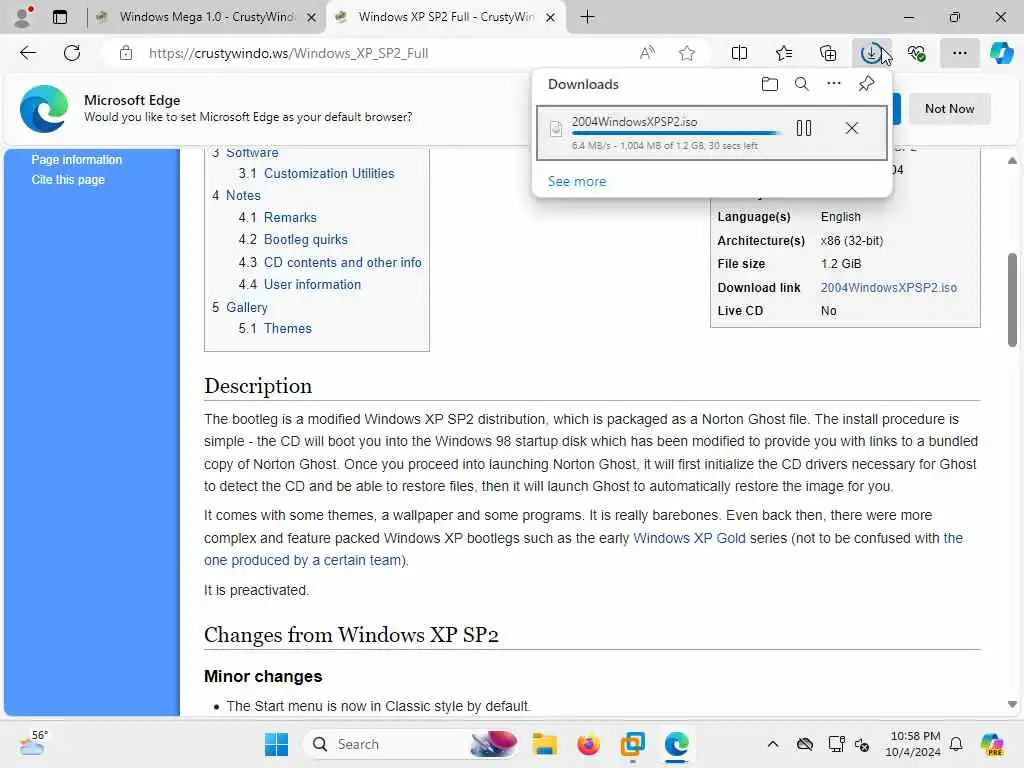Open VMware icon in taskbar

pos(632,744)
